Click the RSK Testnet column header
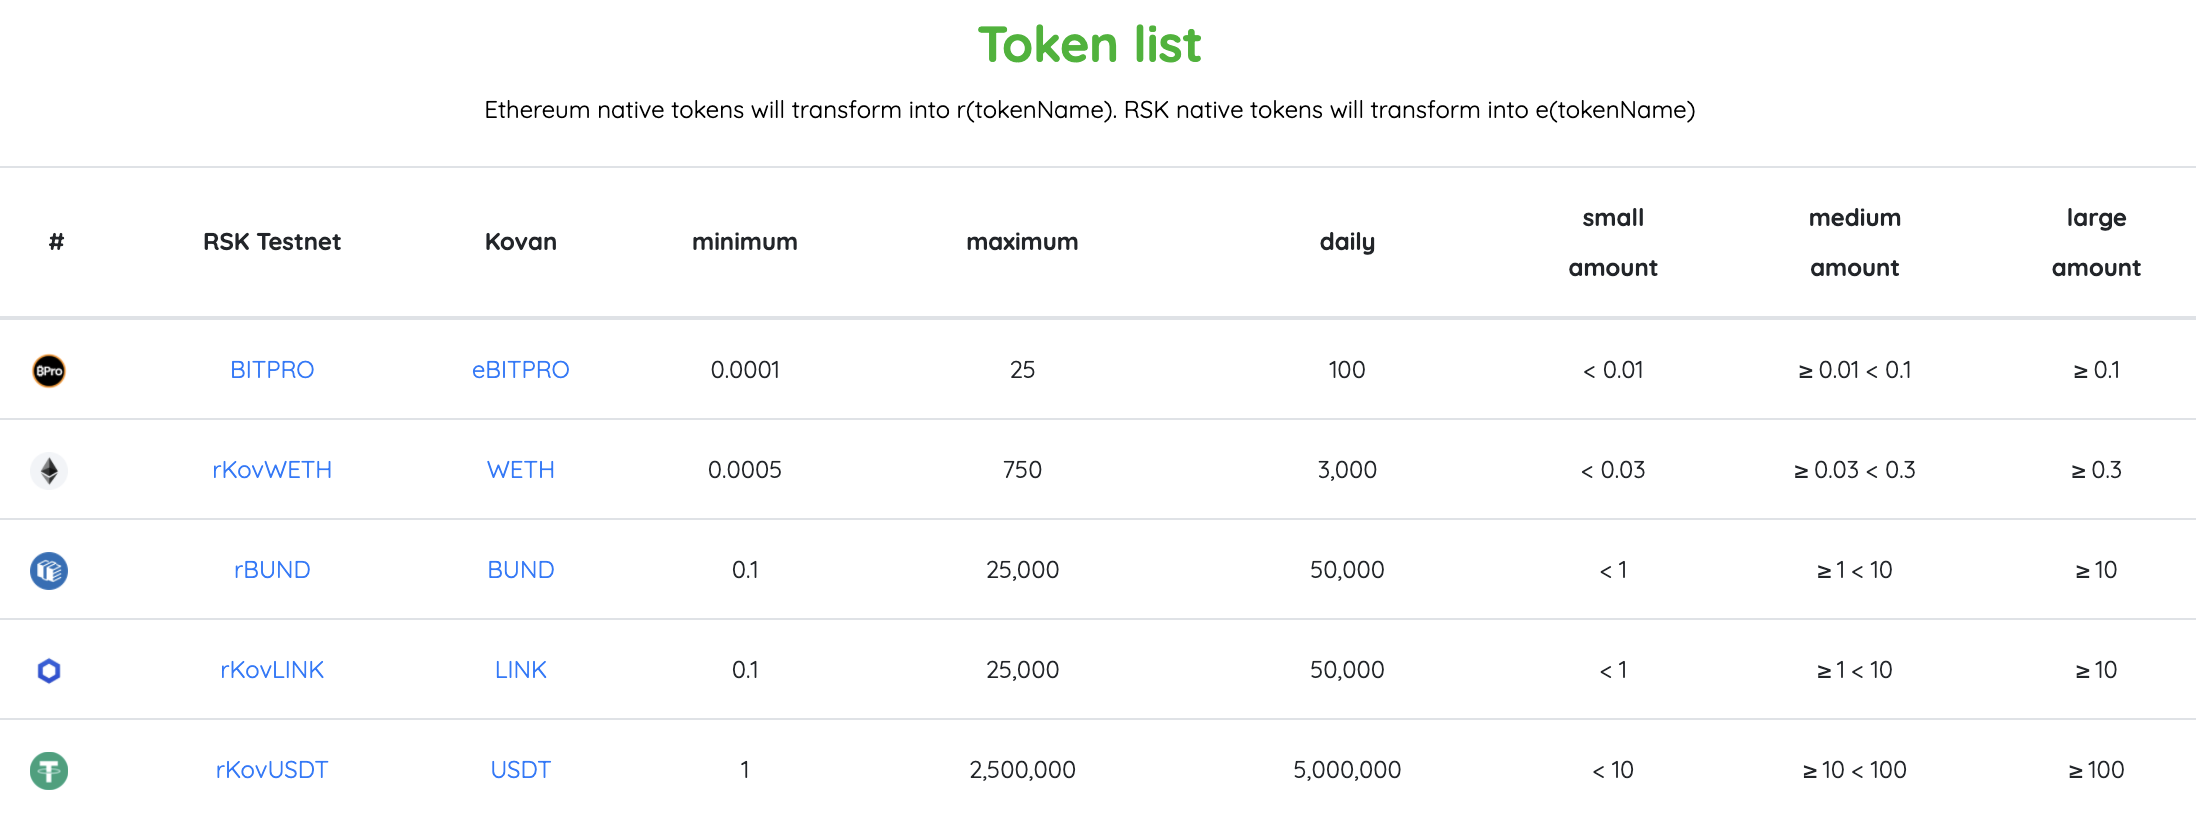 [x=272, y=242]
